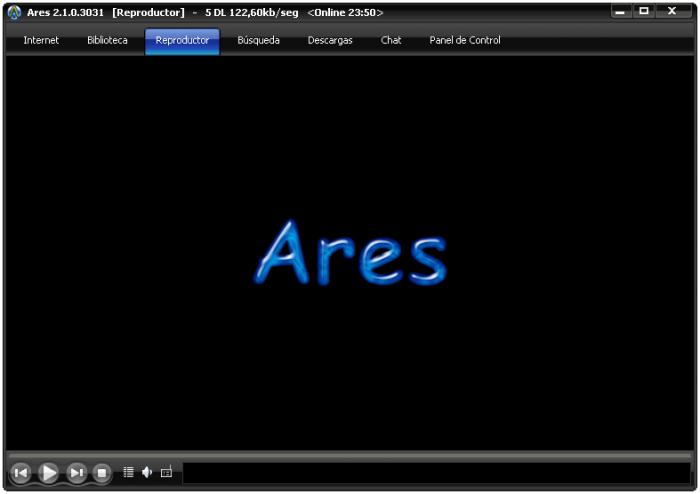Click the volume speaker icon
The width and height of the screenshot is (700, 494).
(147, 472)
